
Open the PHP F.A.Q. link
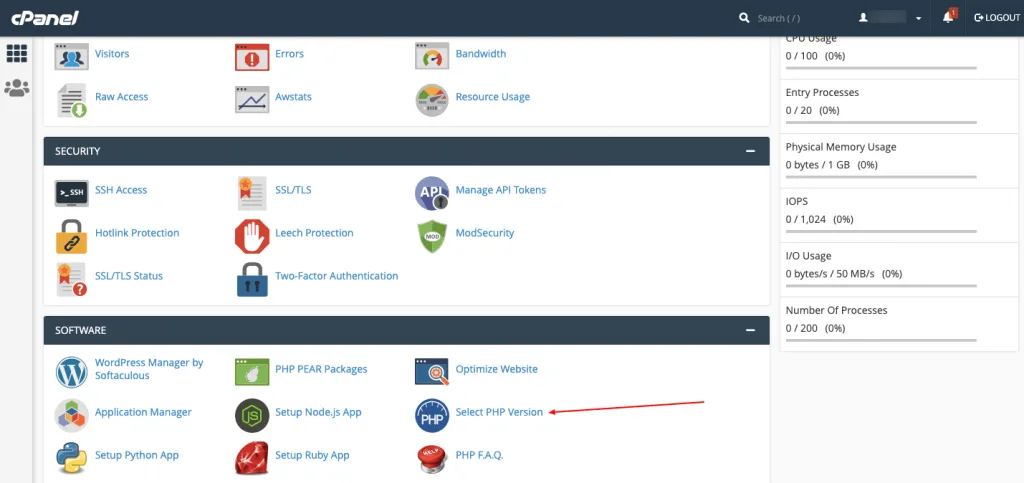click(x=479, y=455)
